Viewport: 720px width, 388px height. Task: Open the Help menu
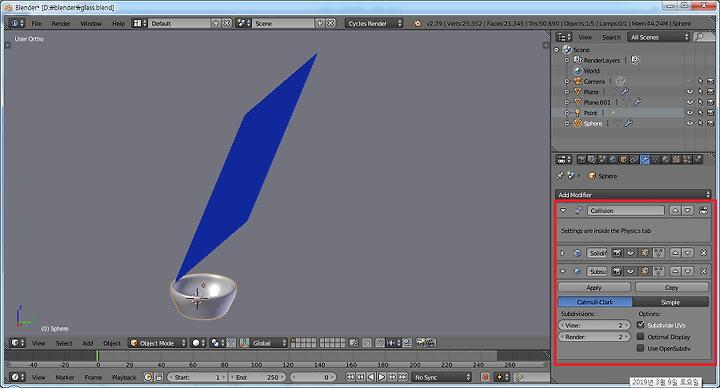[118, 23]
